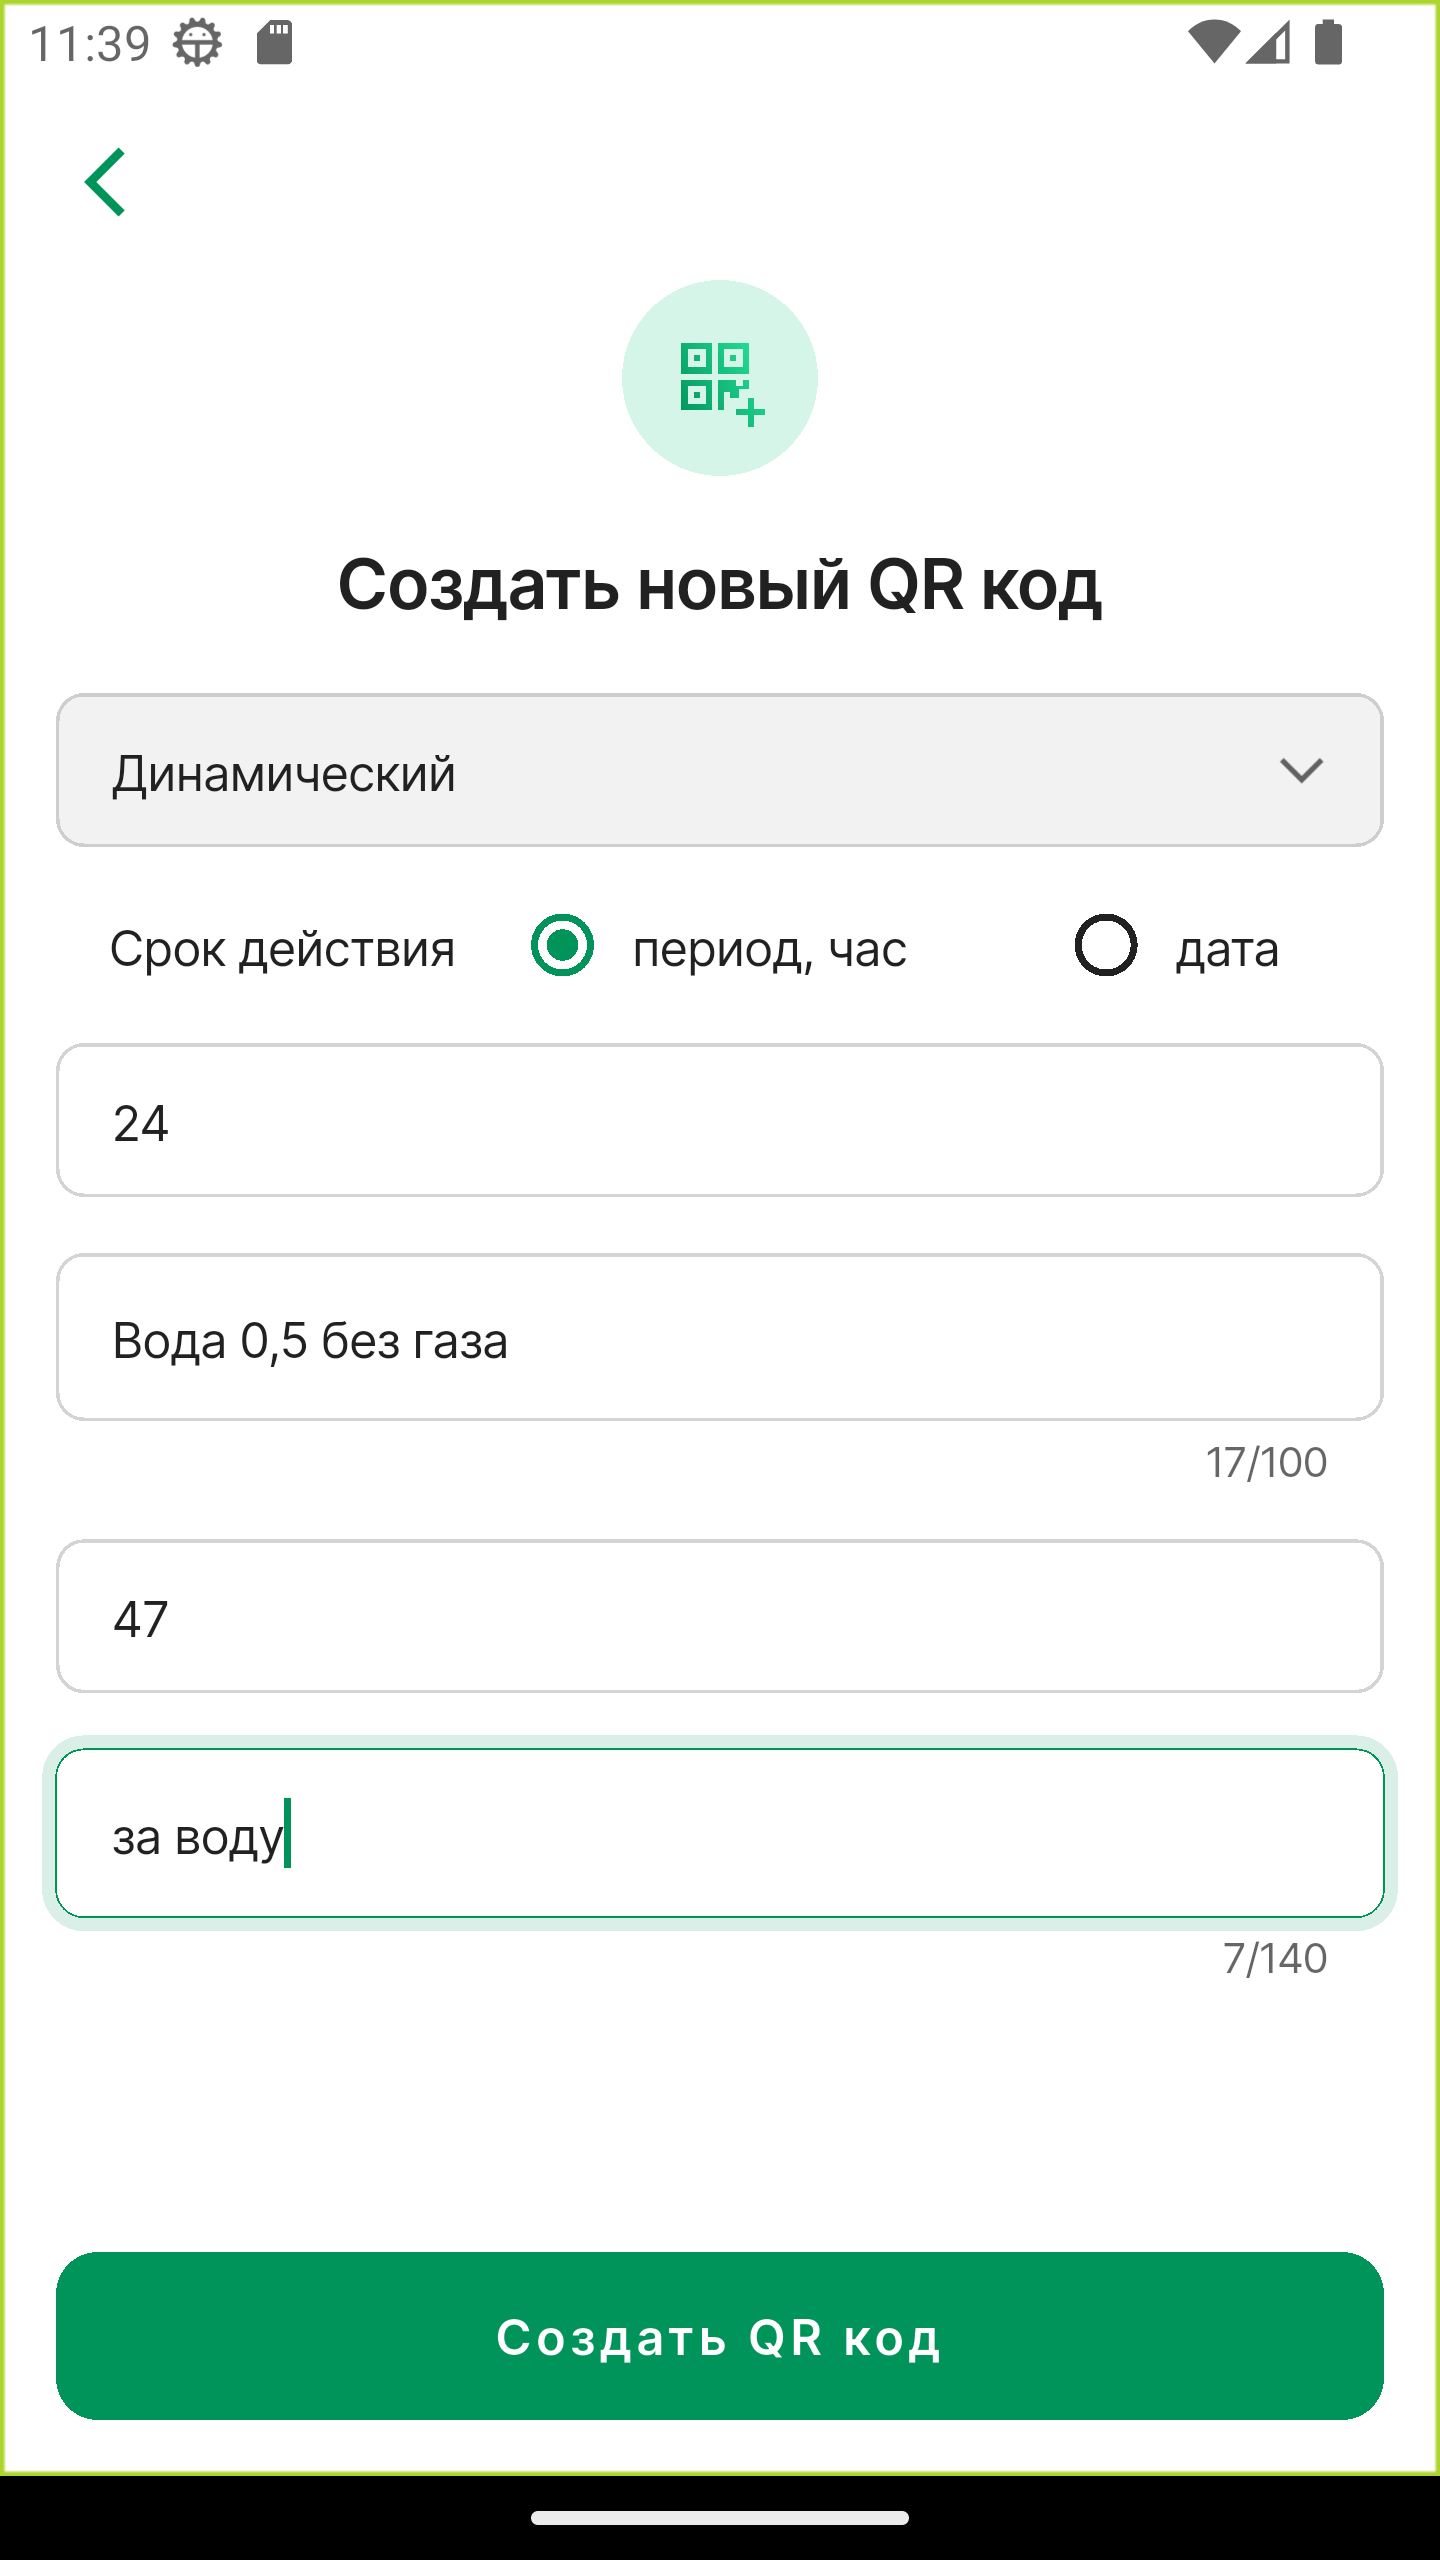Tap the green QR code creation icon
1440x2560 pixels.
coord(718,378)
